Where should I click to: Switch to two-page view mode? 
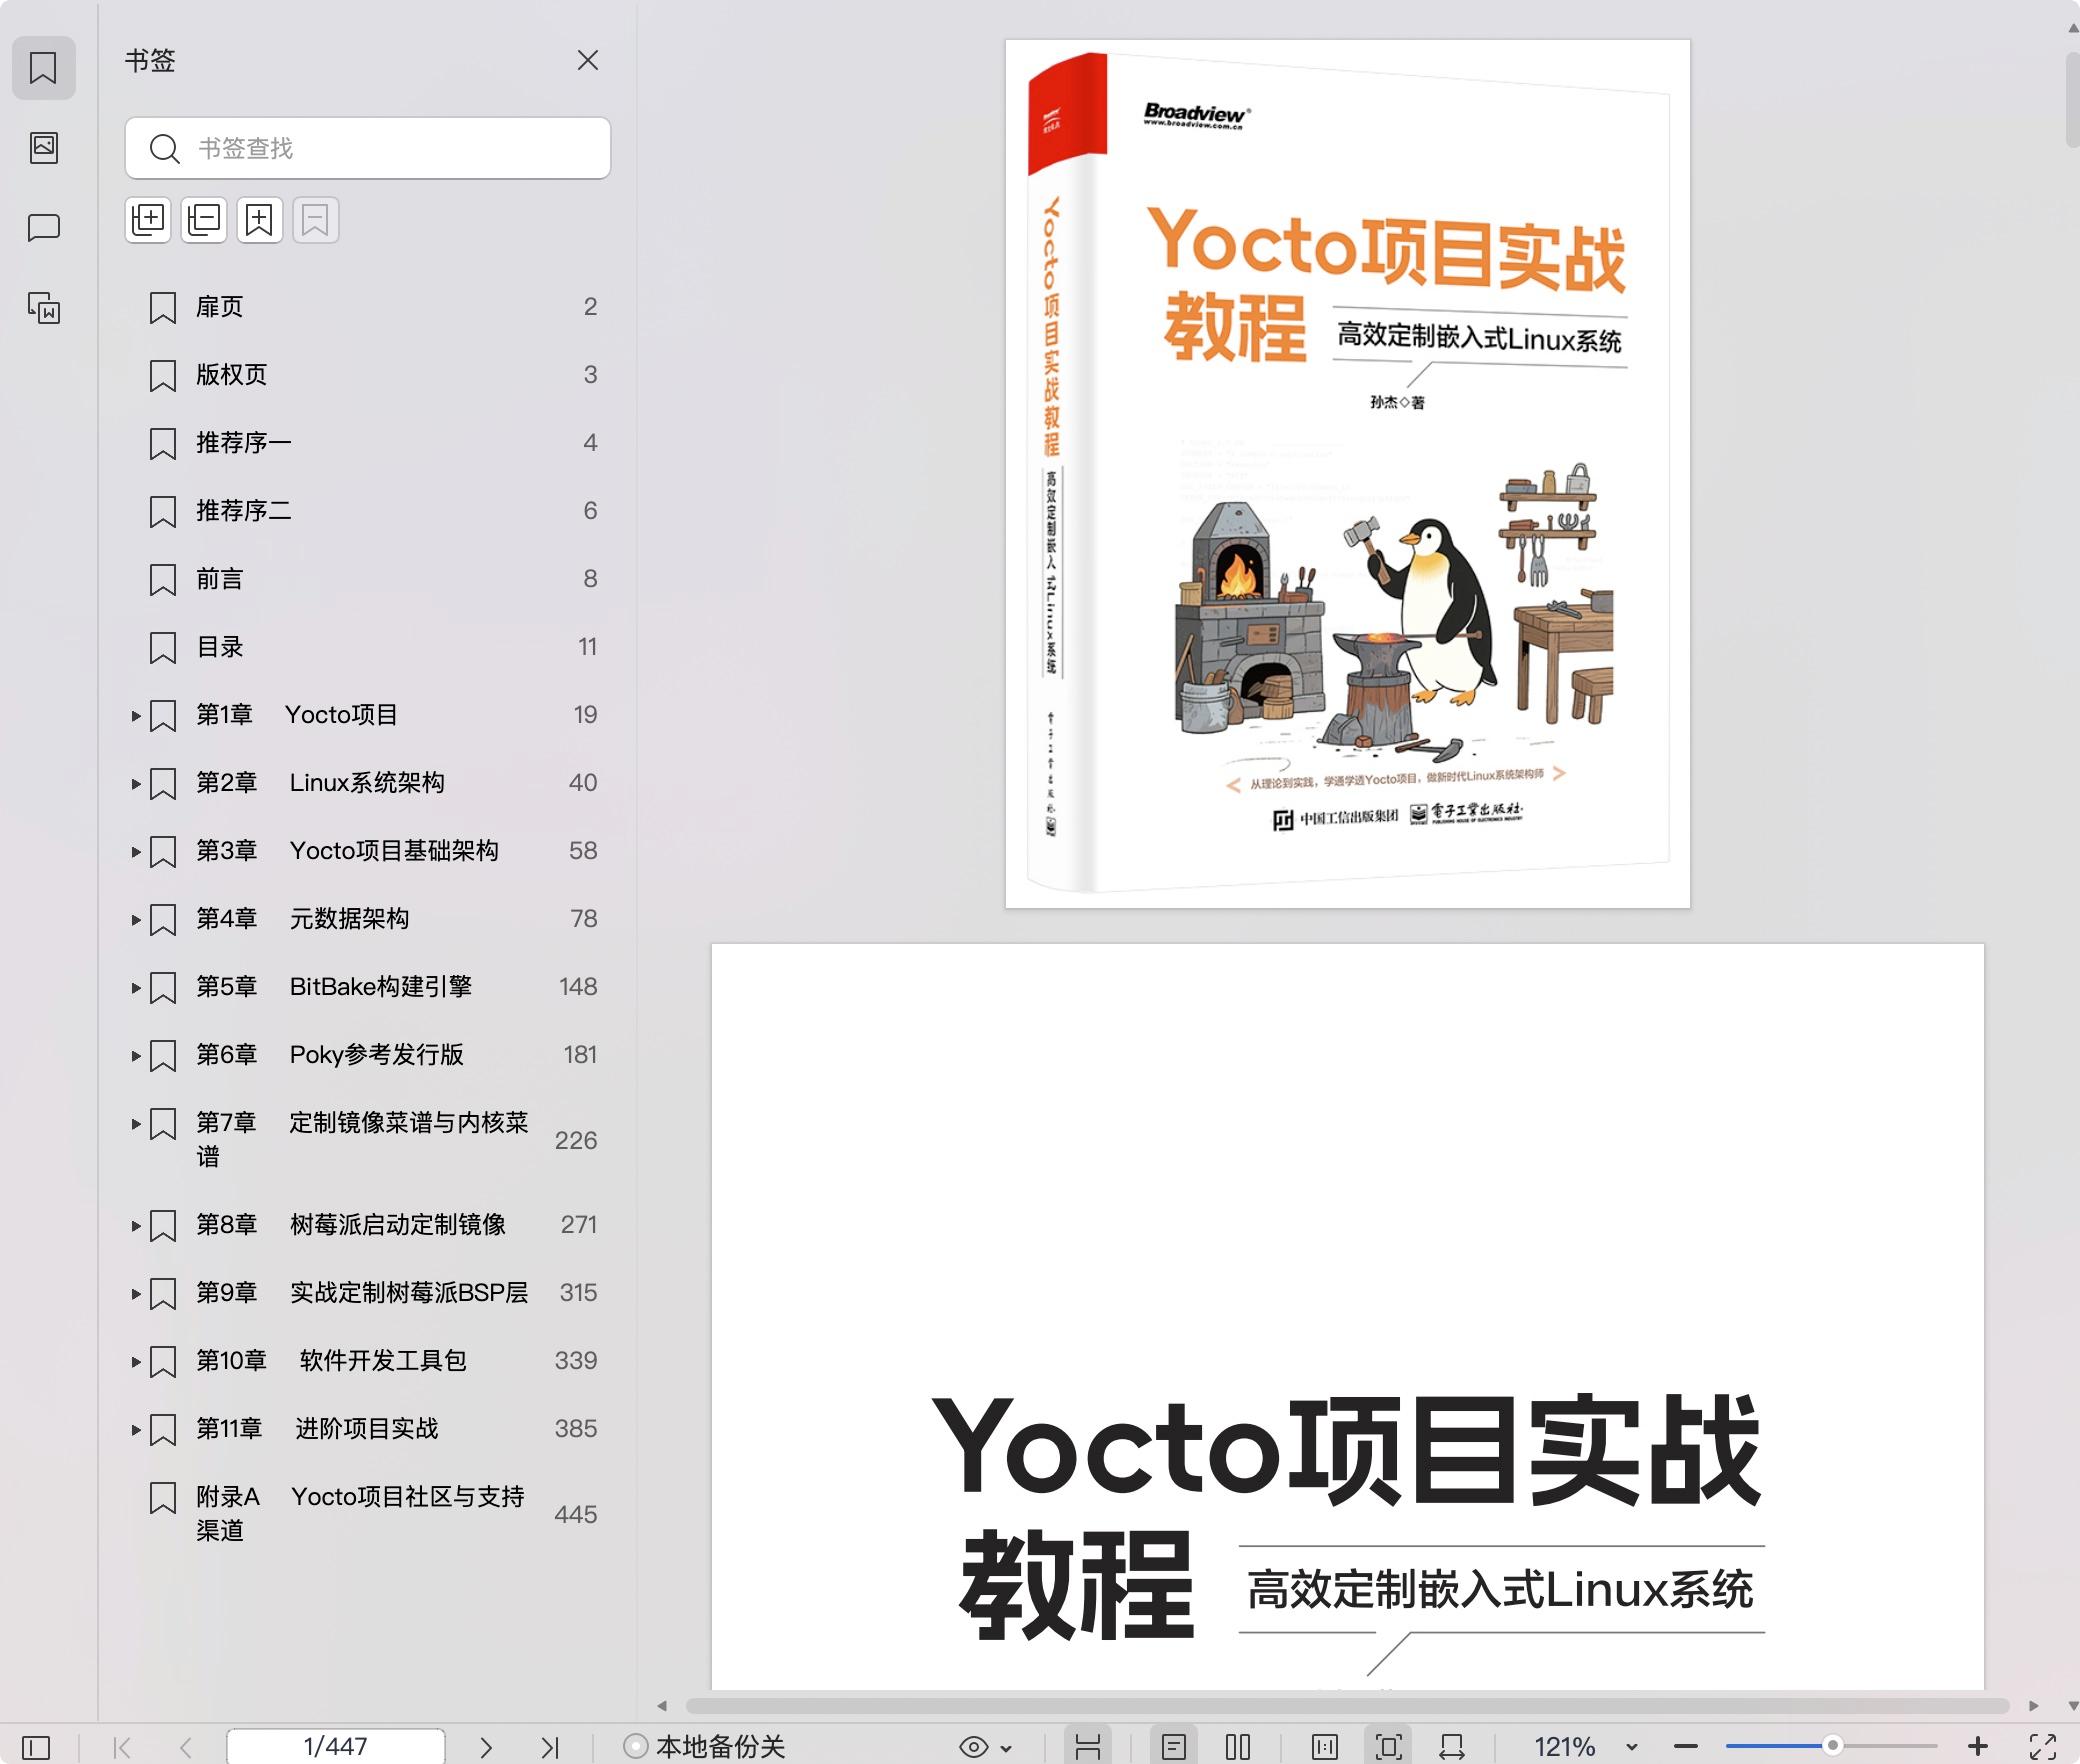(x=1238, y=1747)
